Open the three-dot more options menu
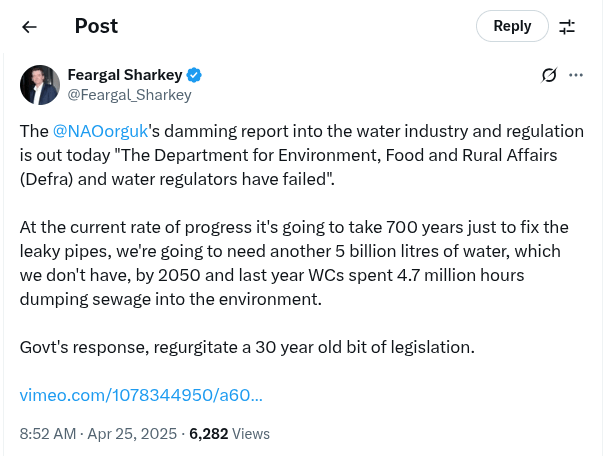Image resolution: width=607 pixels, height=456 pixels. tap(576, 75)
